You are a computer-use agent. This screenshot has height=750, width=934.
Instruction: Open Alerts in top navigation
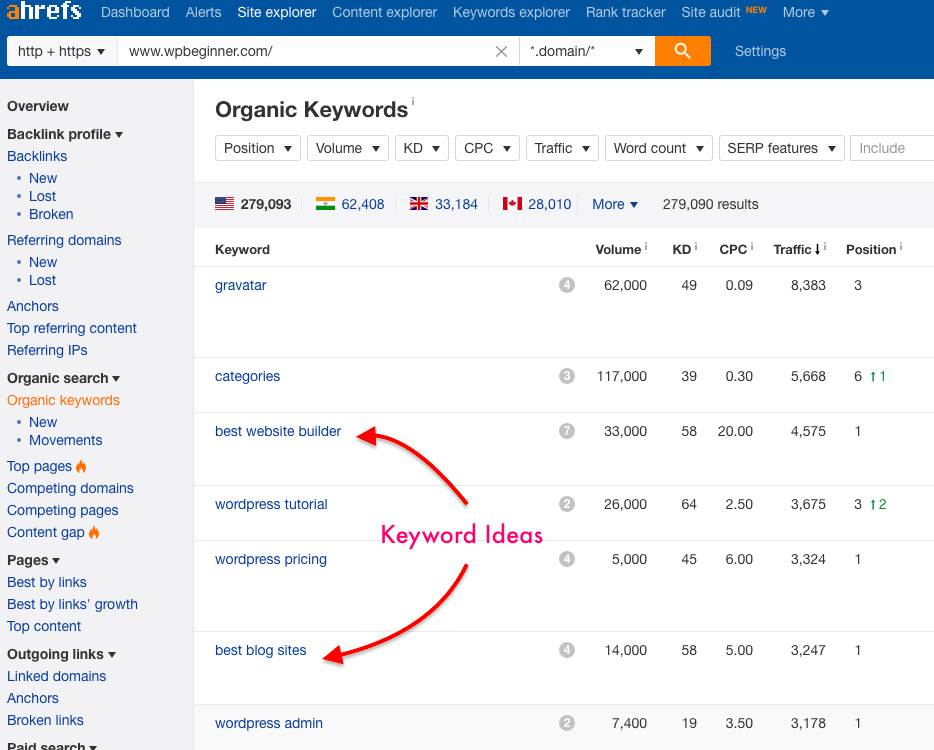[203, 13]
